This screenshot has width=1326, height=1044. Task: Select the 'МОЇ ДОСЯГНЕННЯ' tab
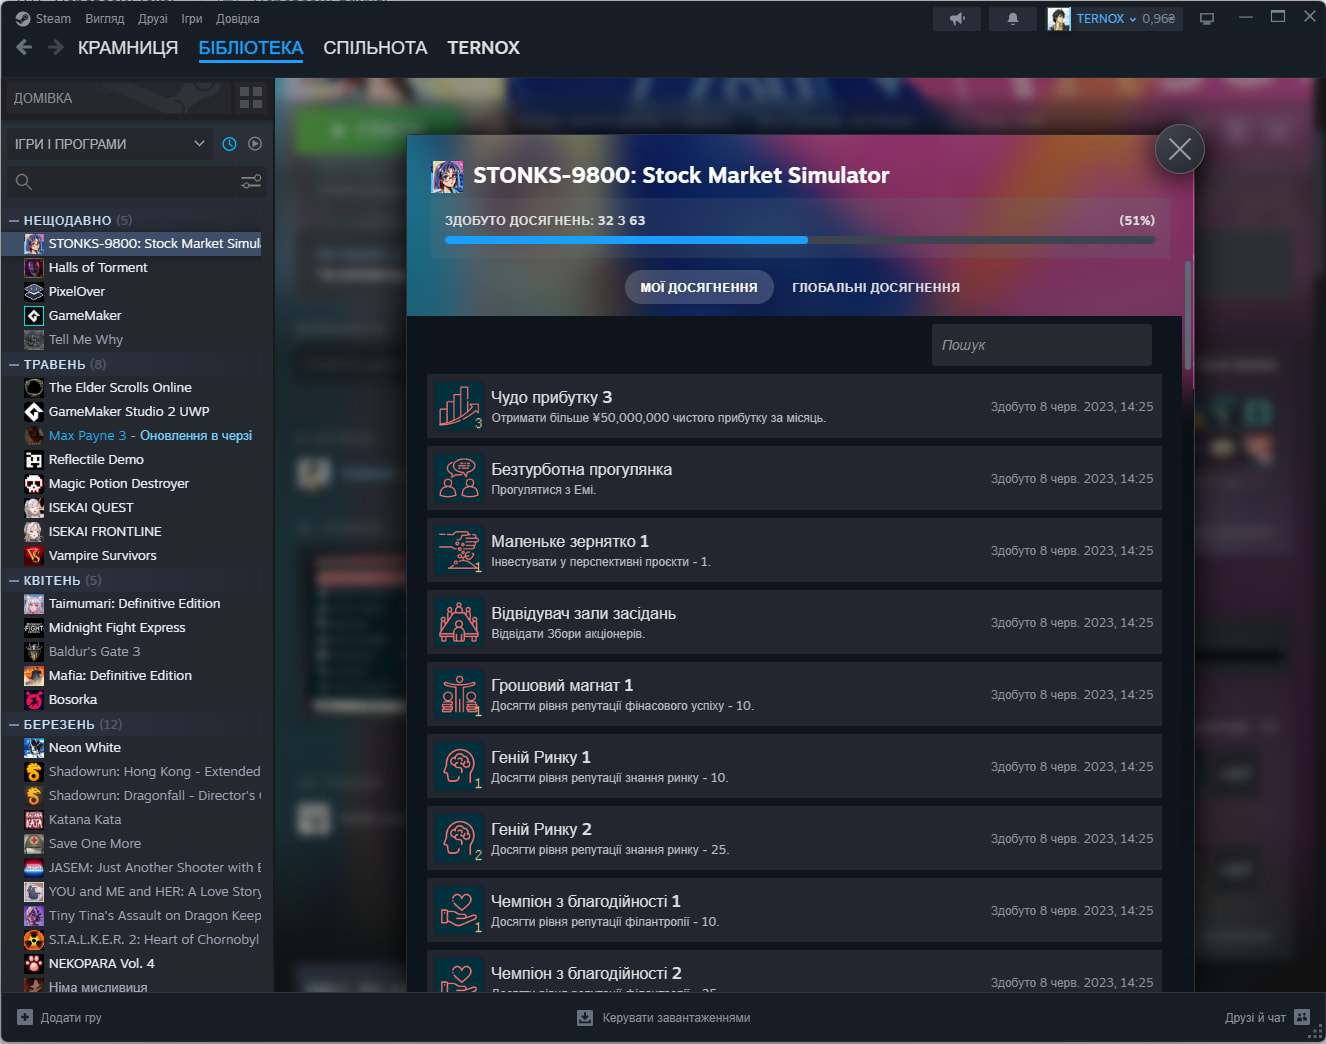click(699, 287)
